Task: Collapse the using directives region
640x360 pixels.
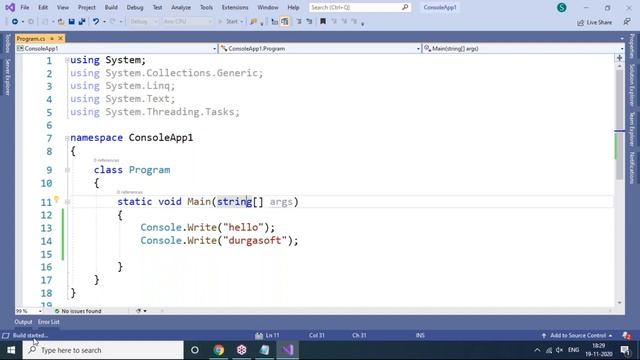Action: tap(67, 60)
